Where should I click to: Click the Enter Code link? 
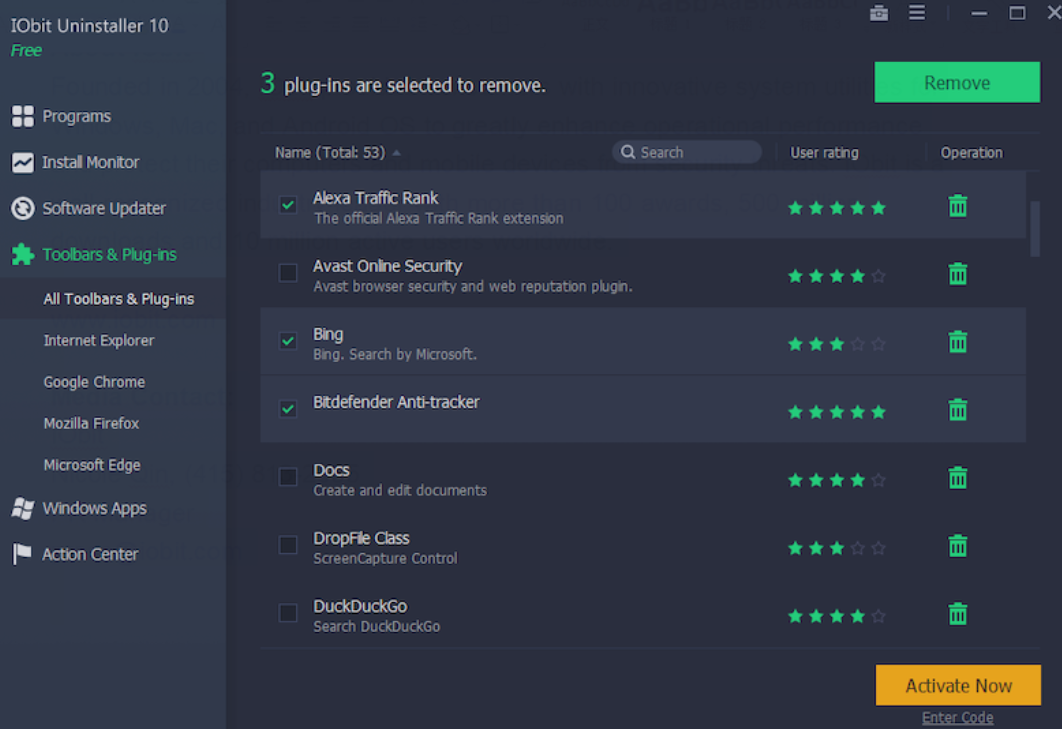tap(957, 717)
